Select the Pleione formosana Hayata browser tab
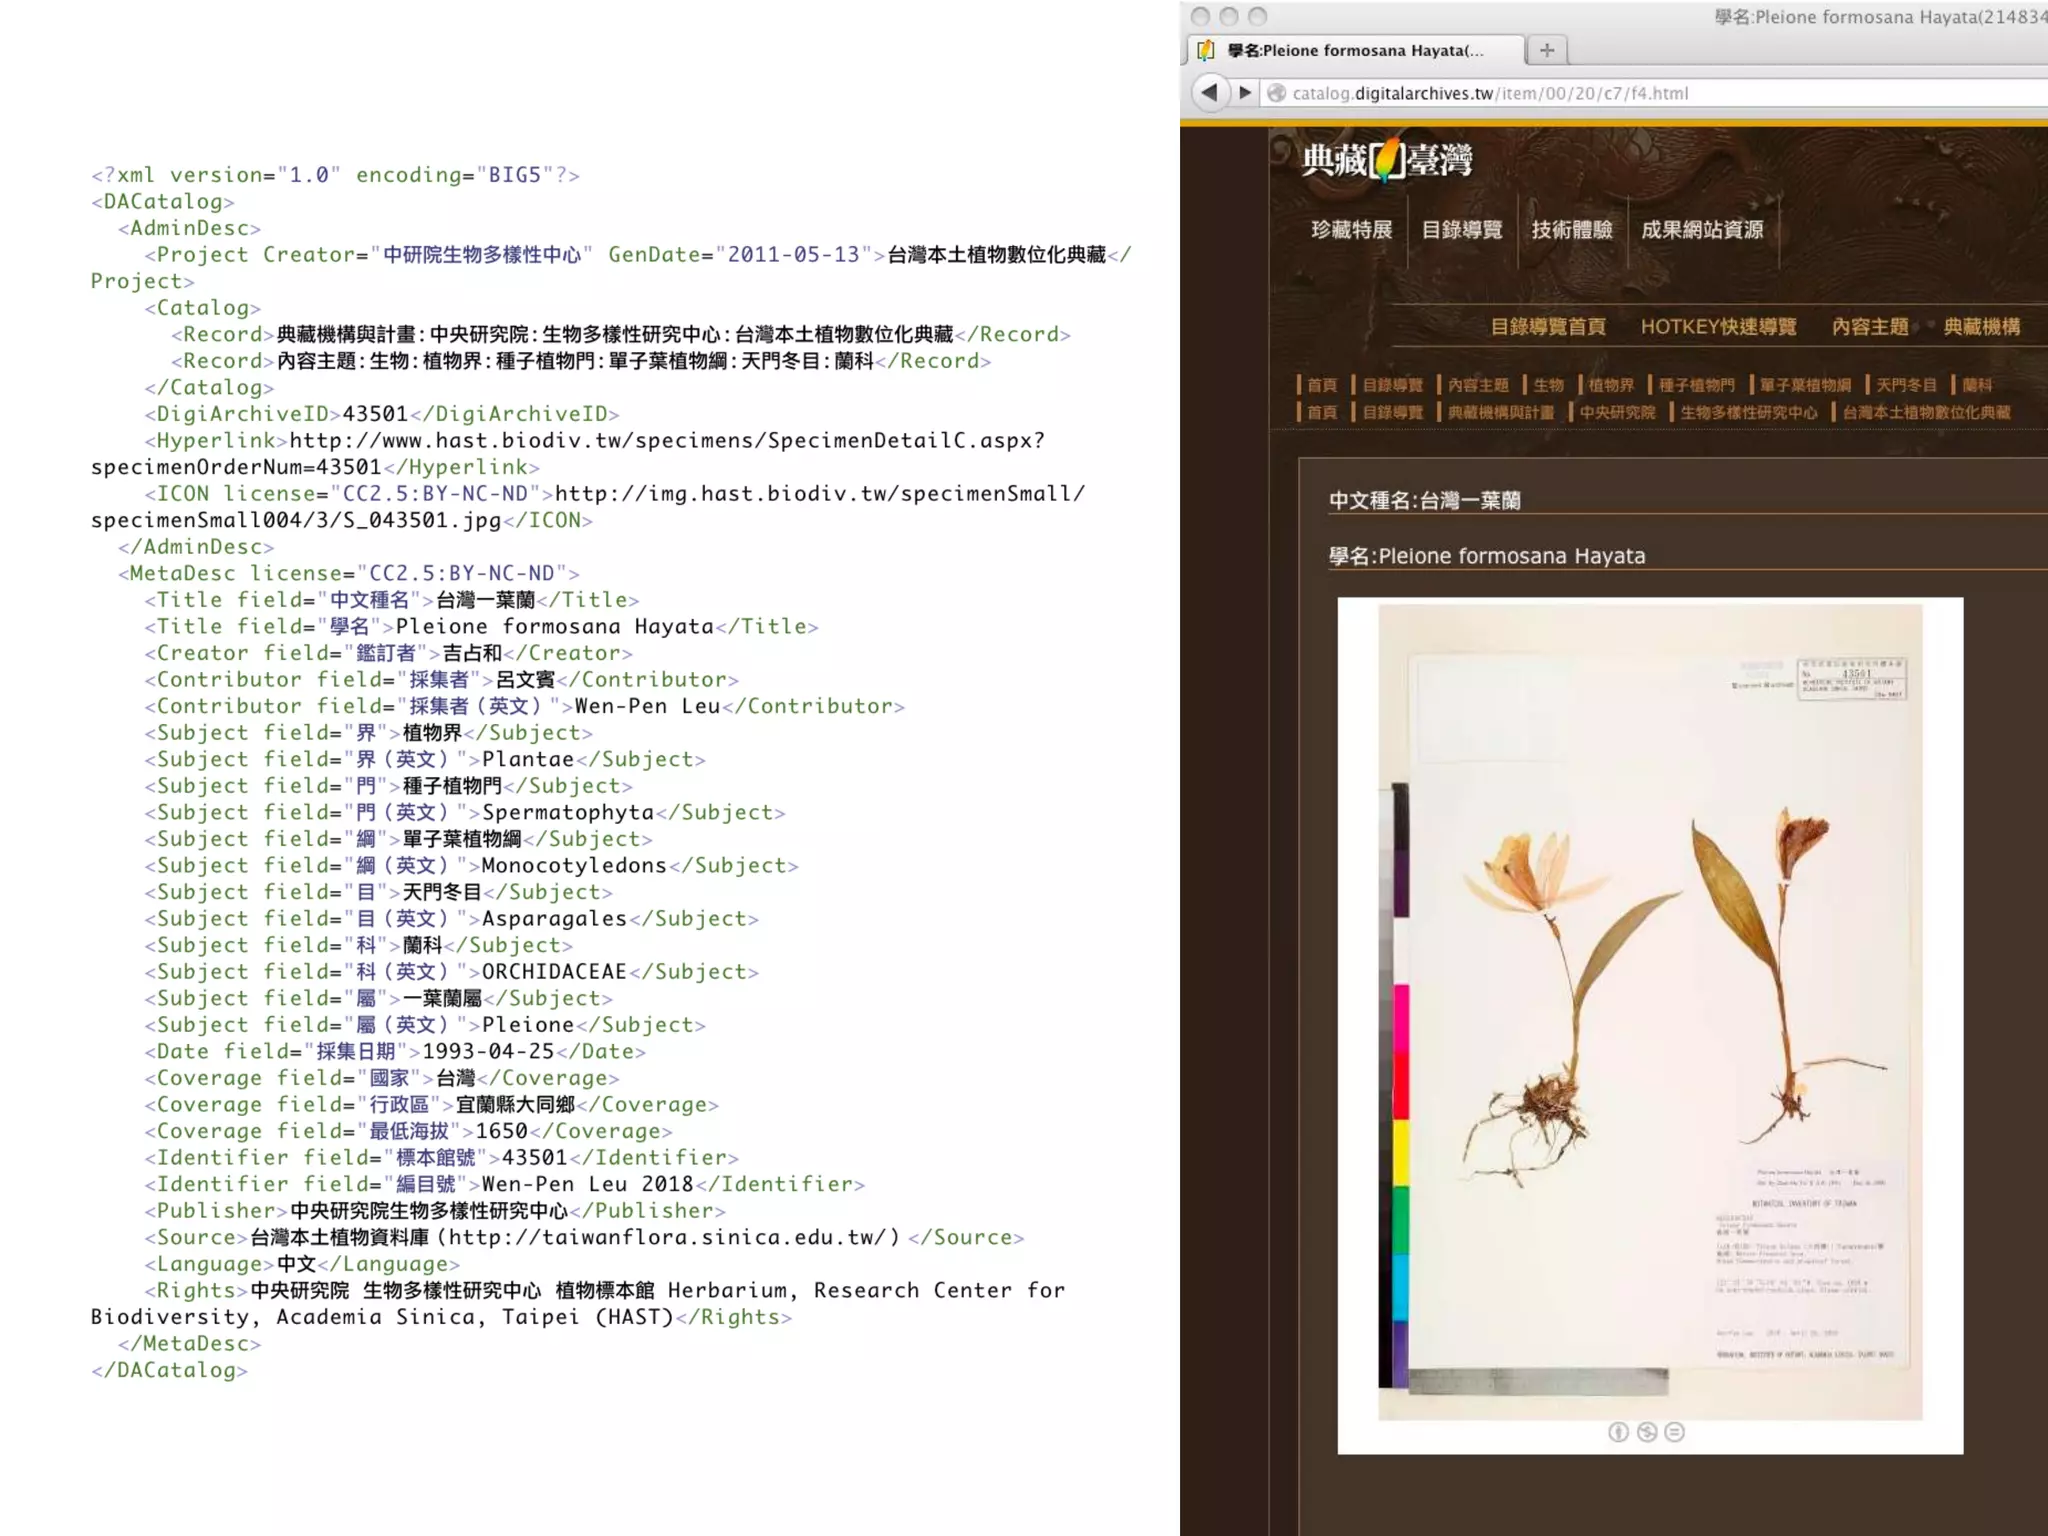The height and width of the screenshot is (1536, 2048). pyautogui.click(x=1355, y=51)
